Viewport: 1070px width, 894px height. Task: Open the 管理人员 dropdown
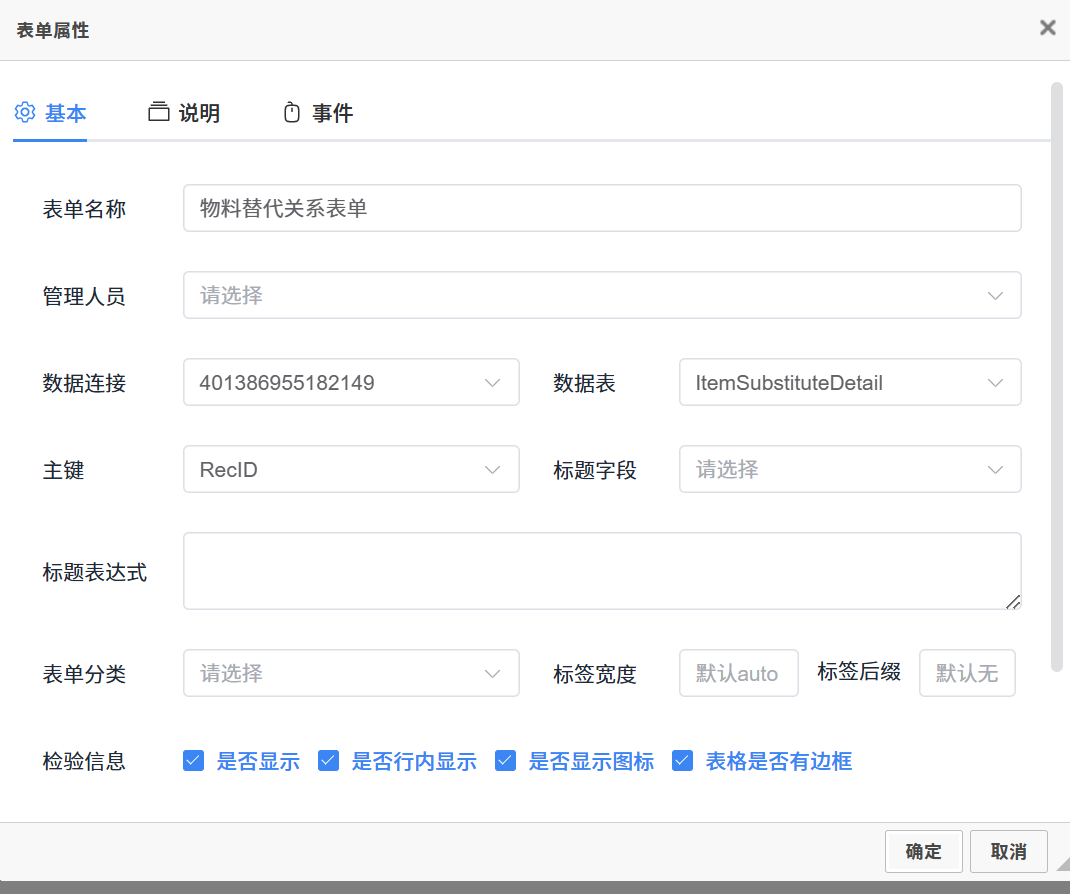pyautogui.click(x=601, y=295)
